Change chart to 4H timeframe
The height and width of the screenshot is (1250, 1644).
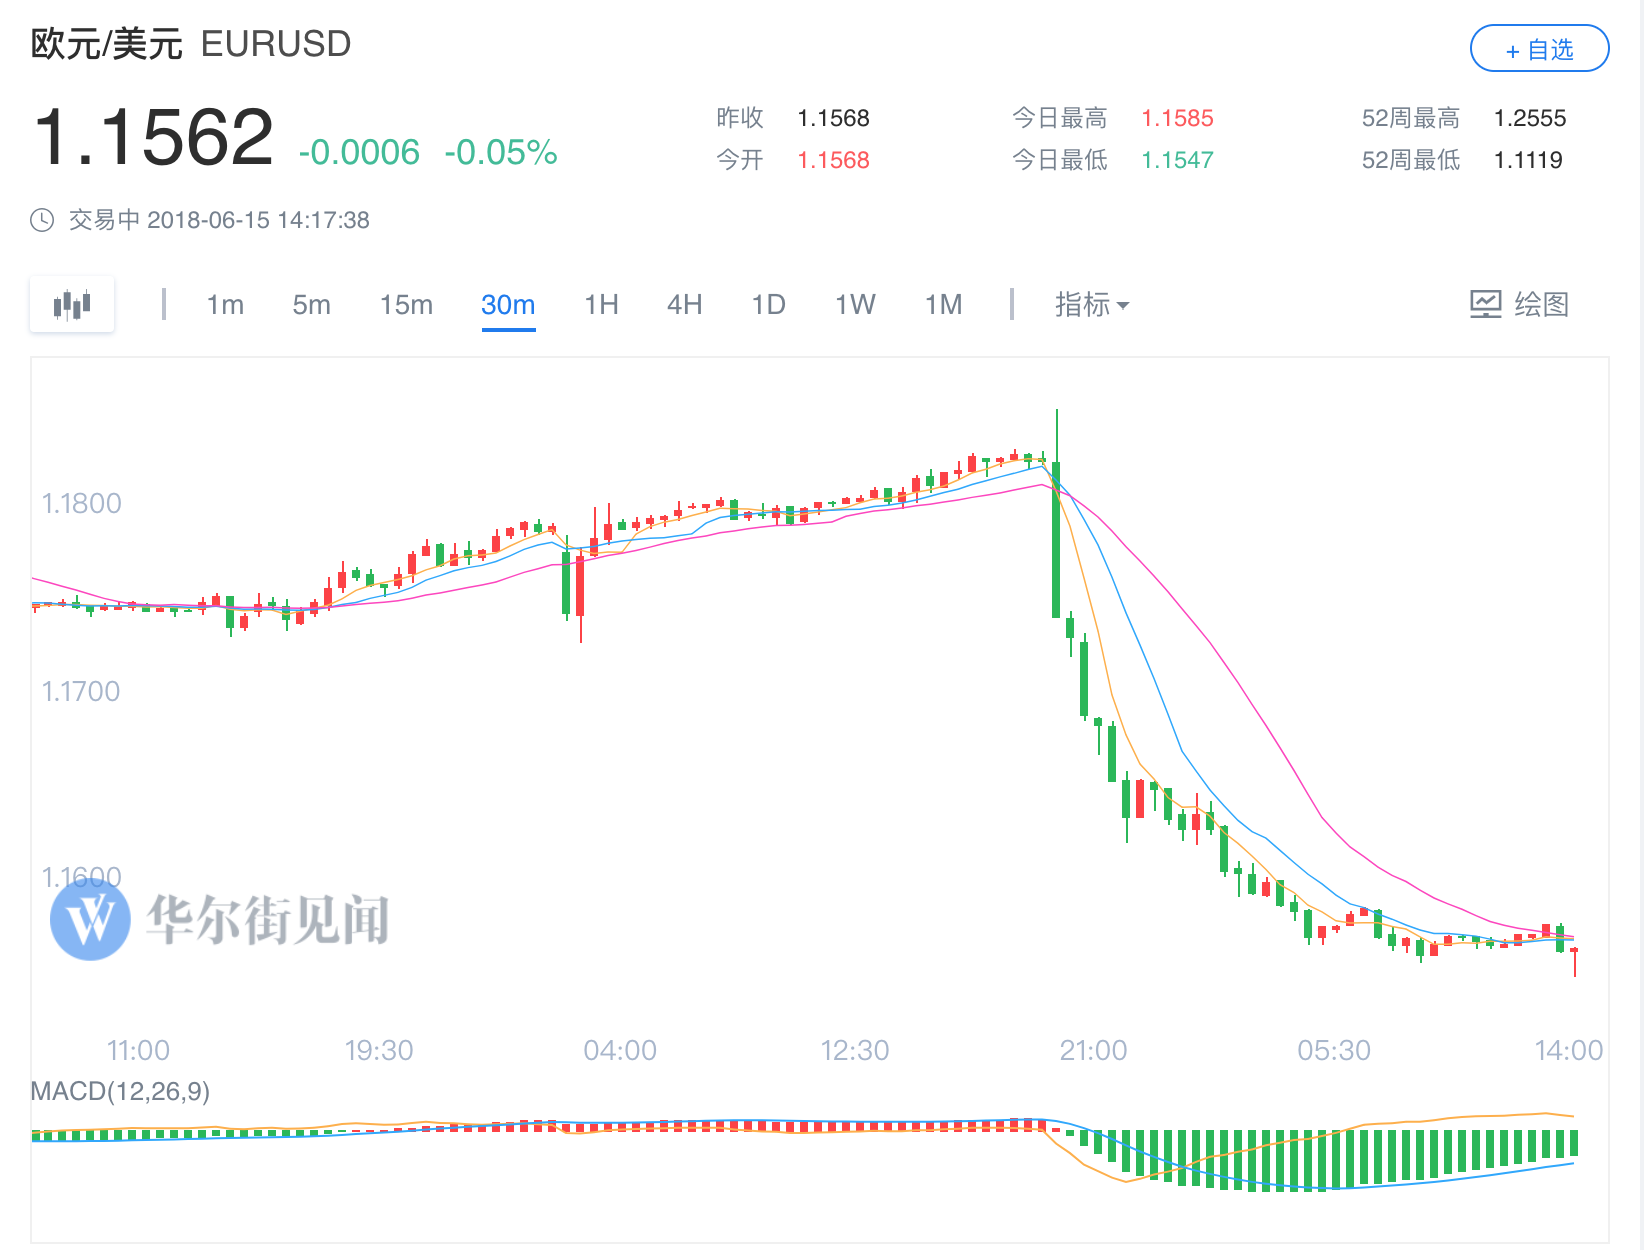684,304
